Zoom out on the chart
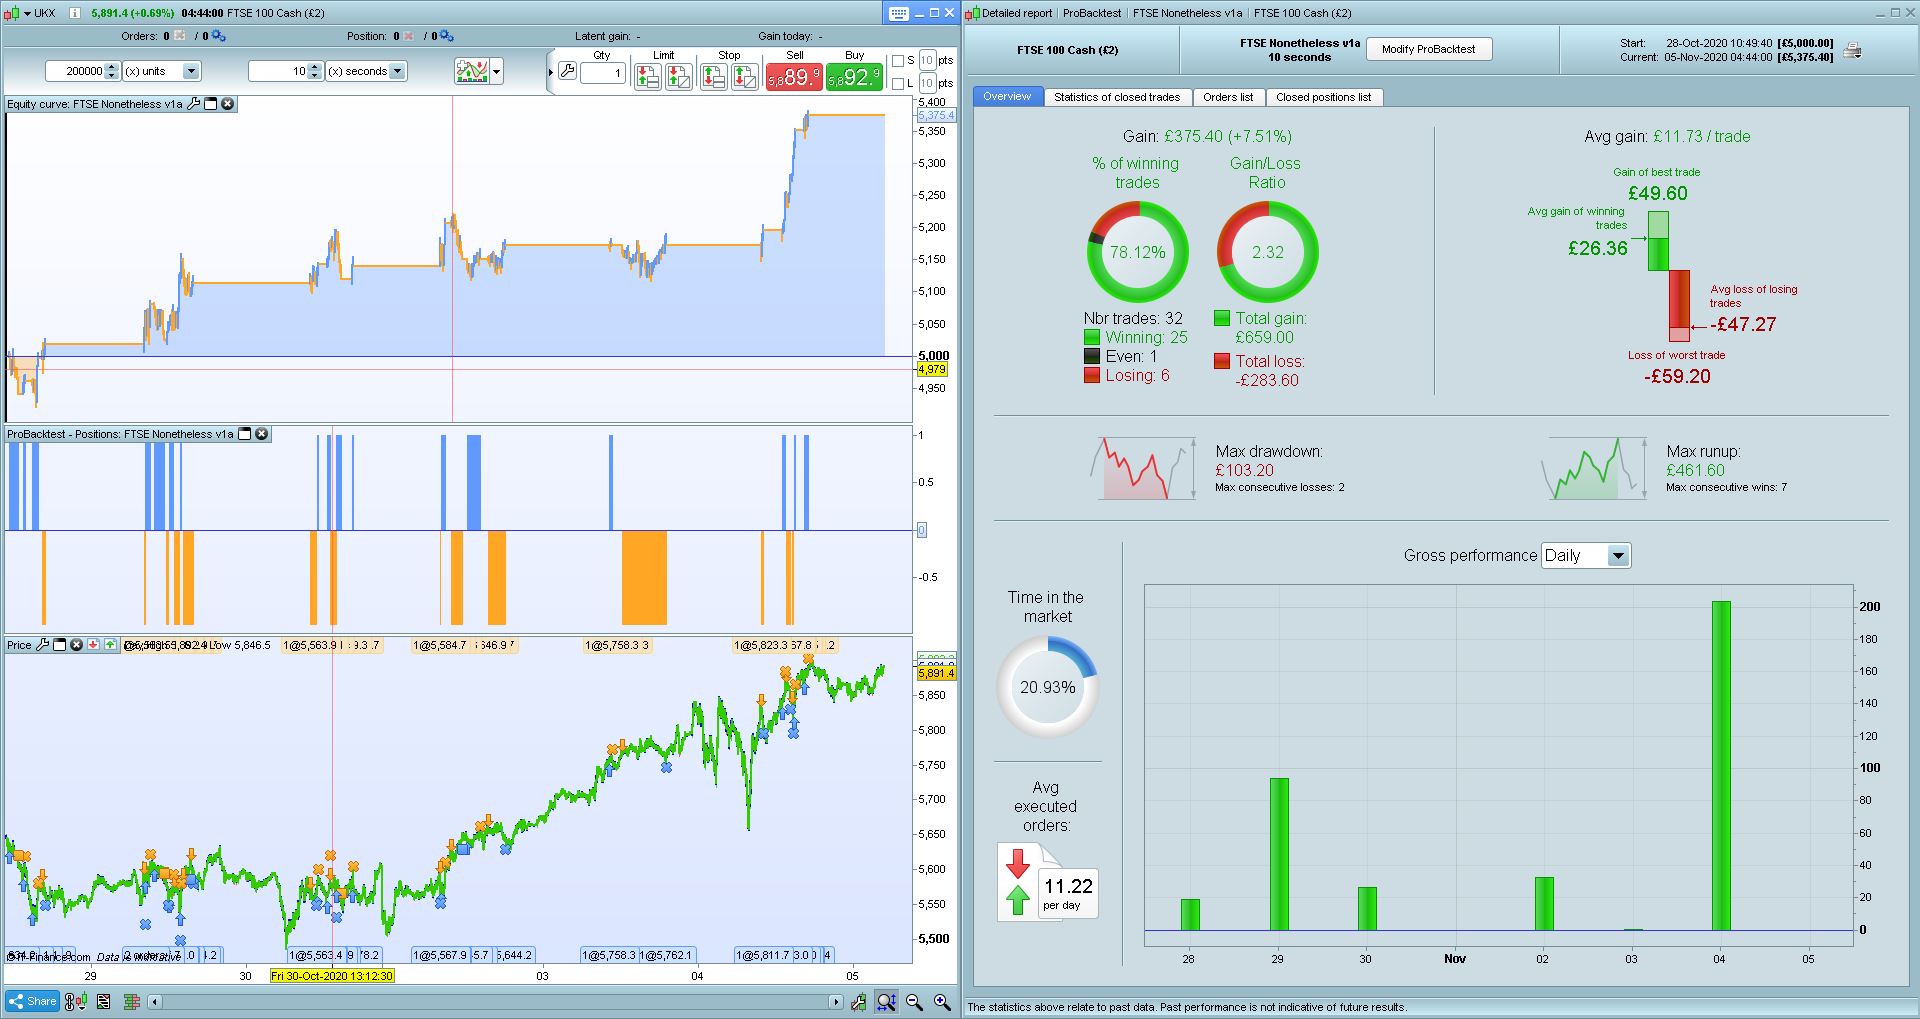This screenshot has height=1019, width=1920. (914, 1001)
